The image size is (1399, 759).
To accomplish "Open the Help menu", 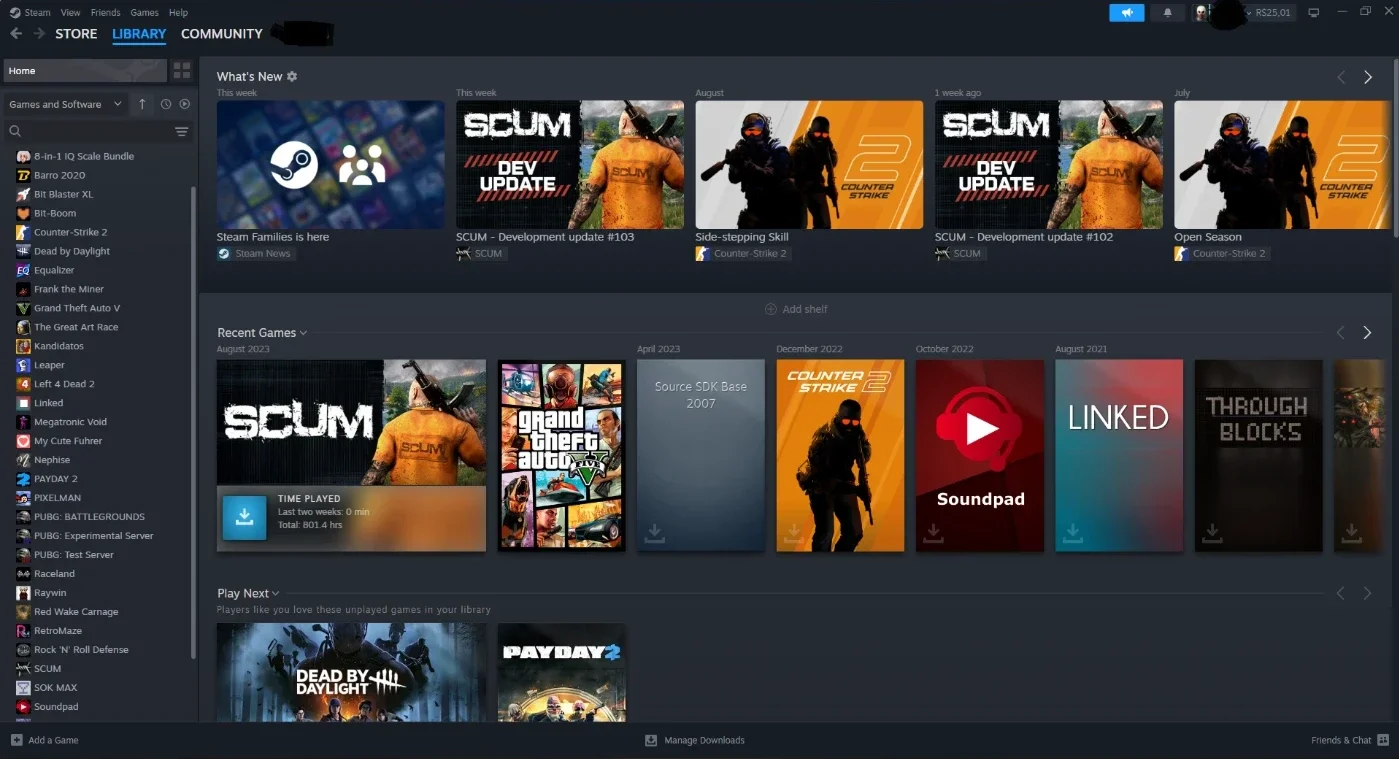I will tap(178, 12).
